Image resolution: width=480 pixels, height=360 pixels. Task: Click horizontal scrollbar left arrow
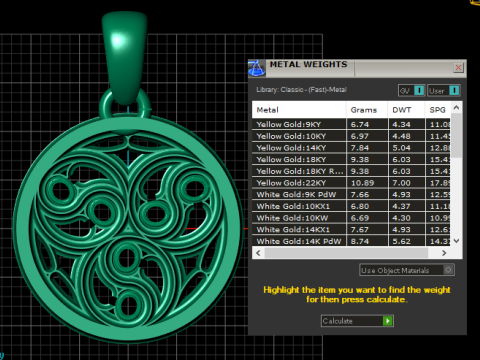pos(258,253)
